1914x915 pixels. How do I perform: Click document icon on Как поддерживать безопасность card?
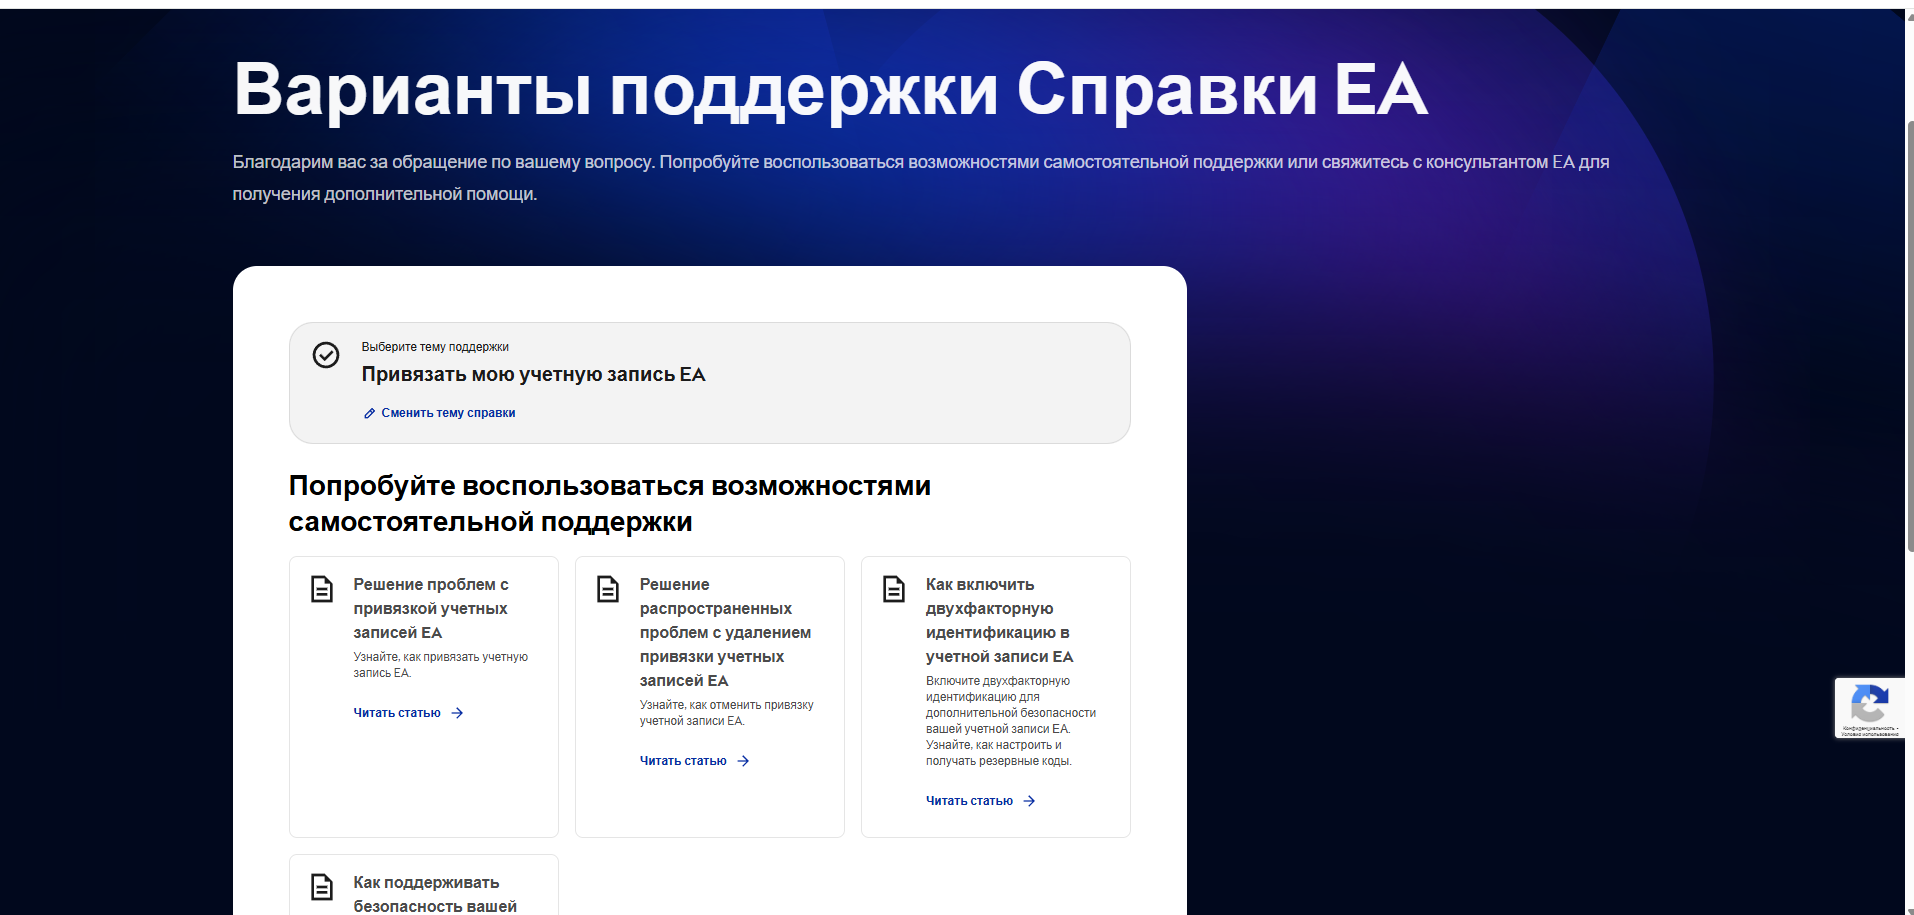322,887
